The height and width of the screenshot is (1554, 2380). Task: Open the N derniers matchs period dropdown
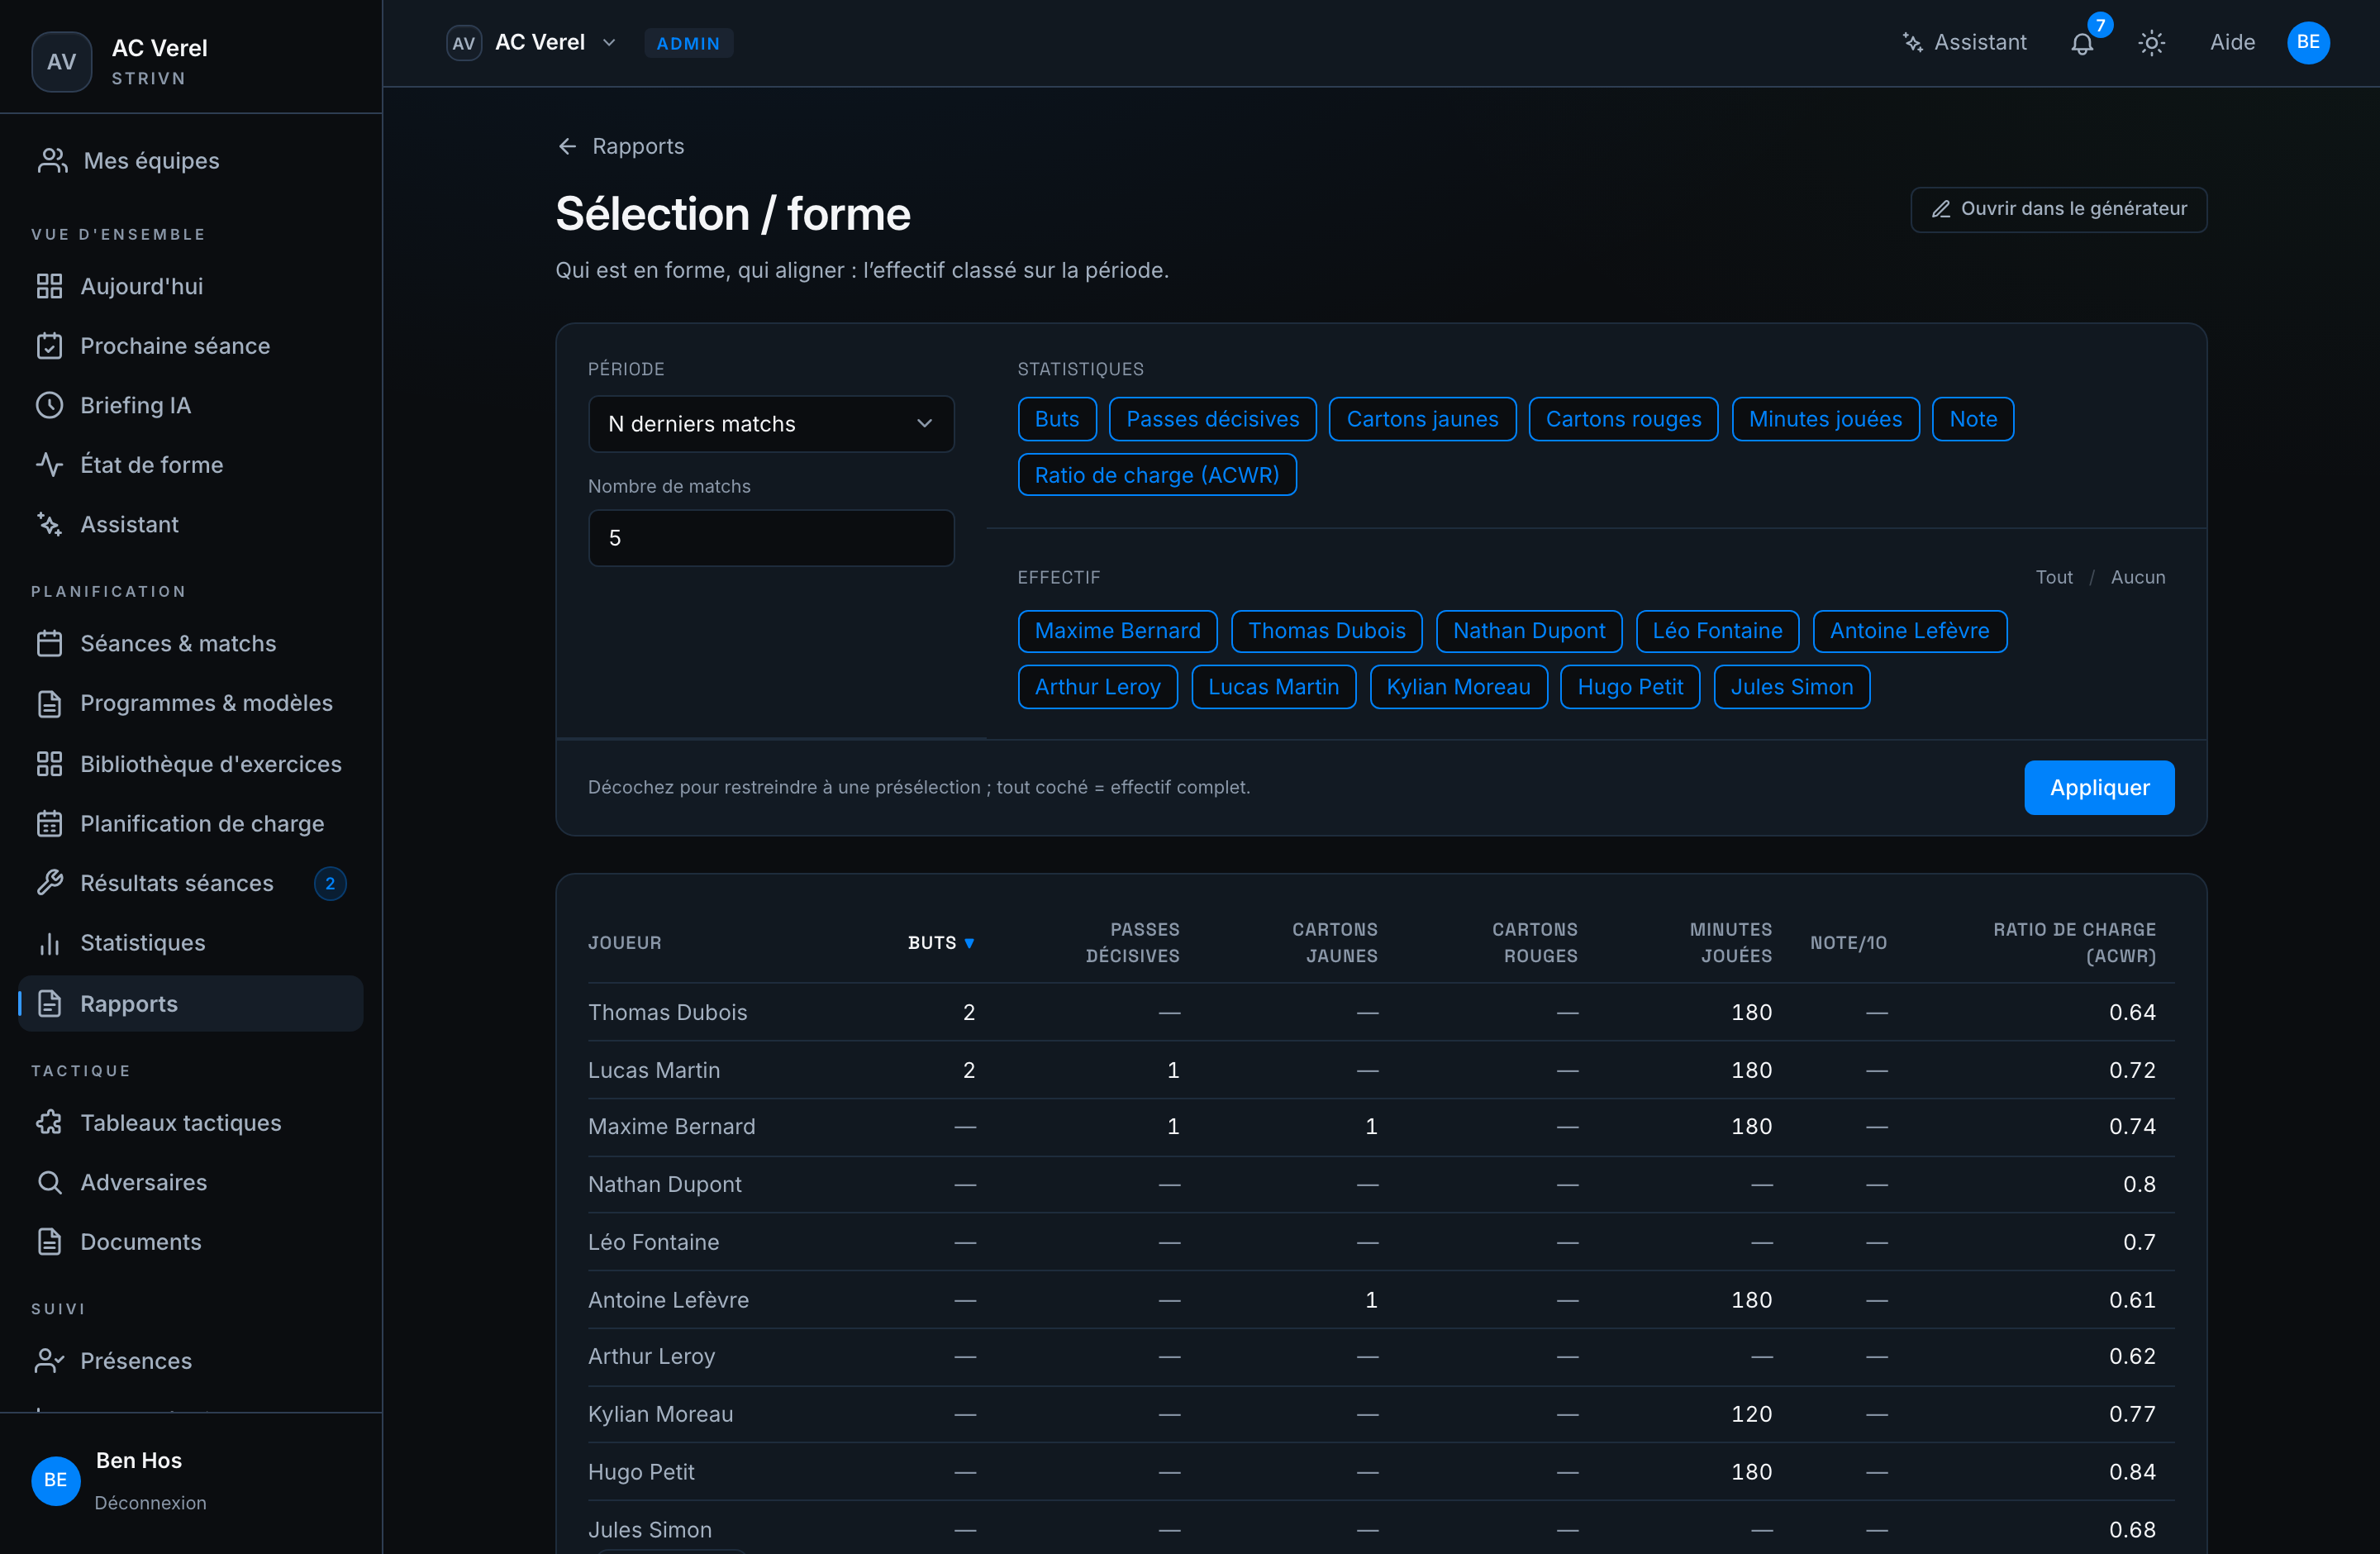click(771, 424)
